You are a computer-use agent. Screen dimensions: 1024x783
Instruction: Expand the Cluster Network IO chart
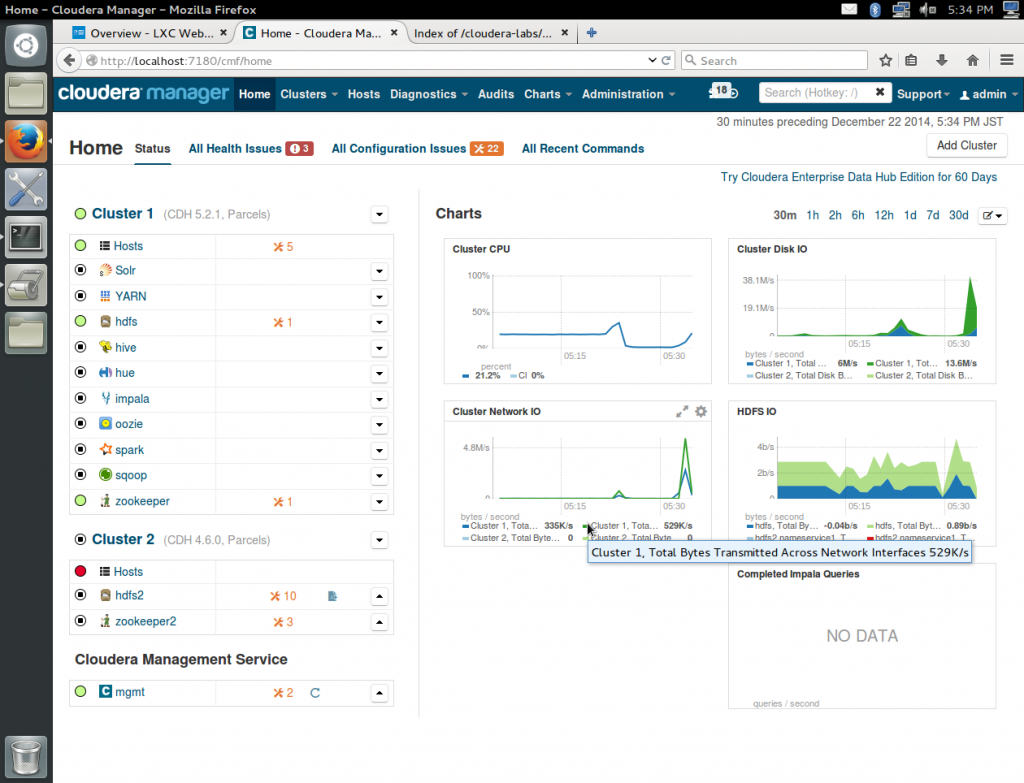pos(682,411)
